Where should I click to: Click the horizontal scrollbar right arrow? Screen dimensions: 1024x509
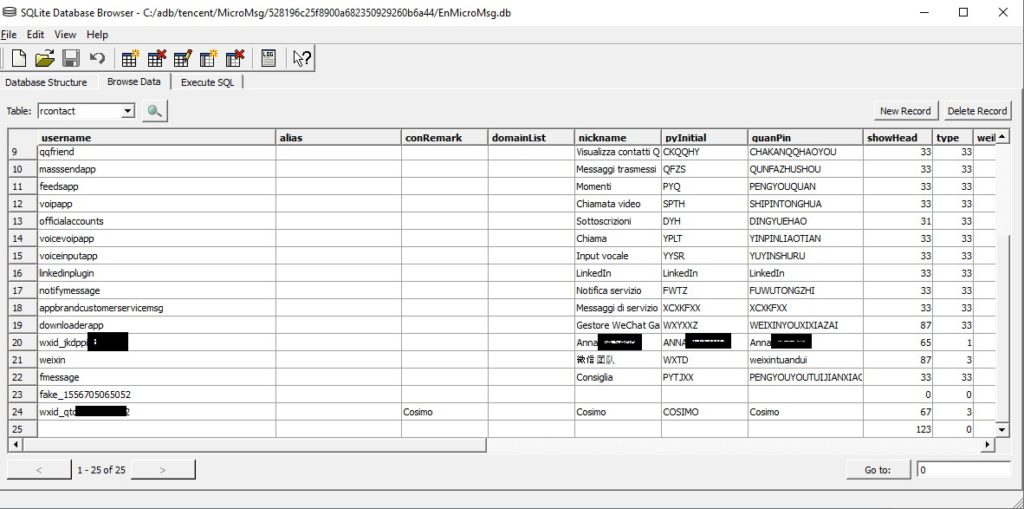pyautogui.click(x=988, y=444)
